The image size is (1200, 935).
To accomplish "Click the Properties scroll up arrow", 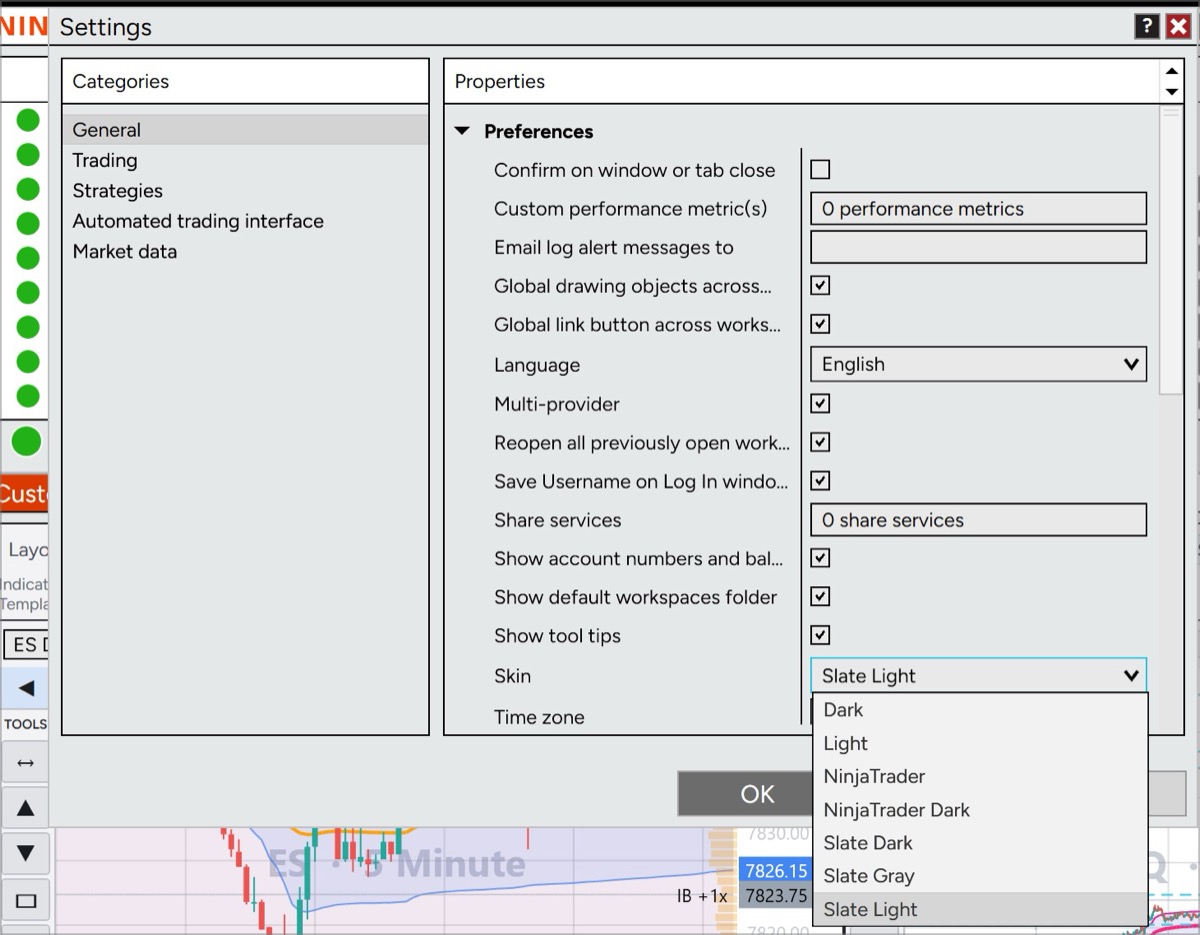I will coord(1171,72).
